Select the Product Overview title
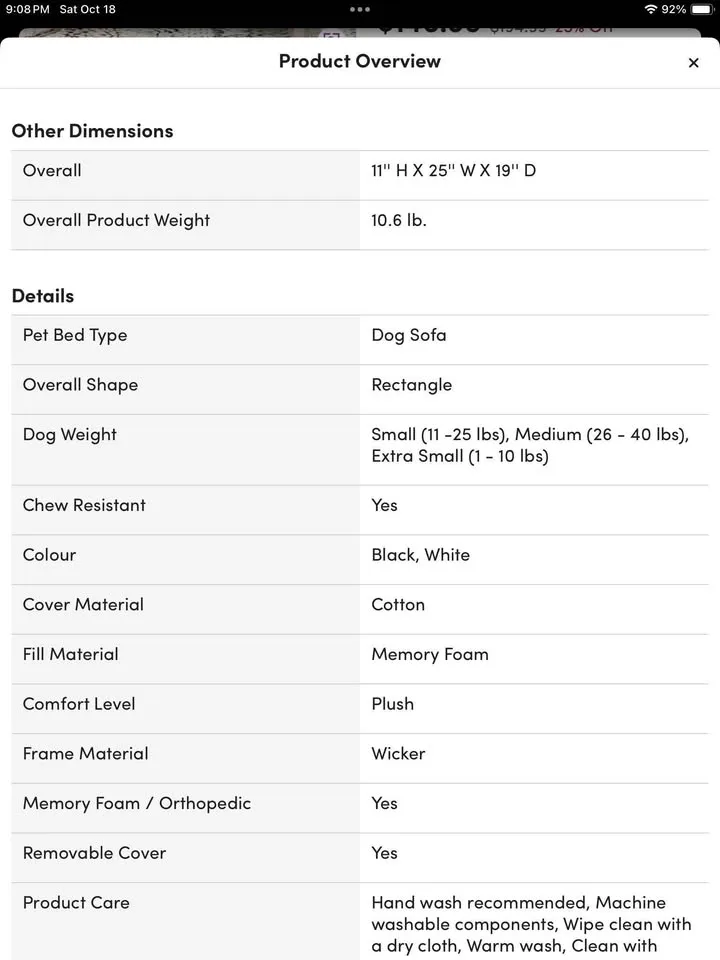720x960 pixels. [x=359, y=61]
